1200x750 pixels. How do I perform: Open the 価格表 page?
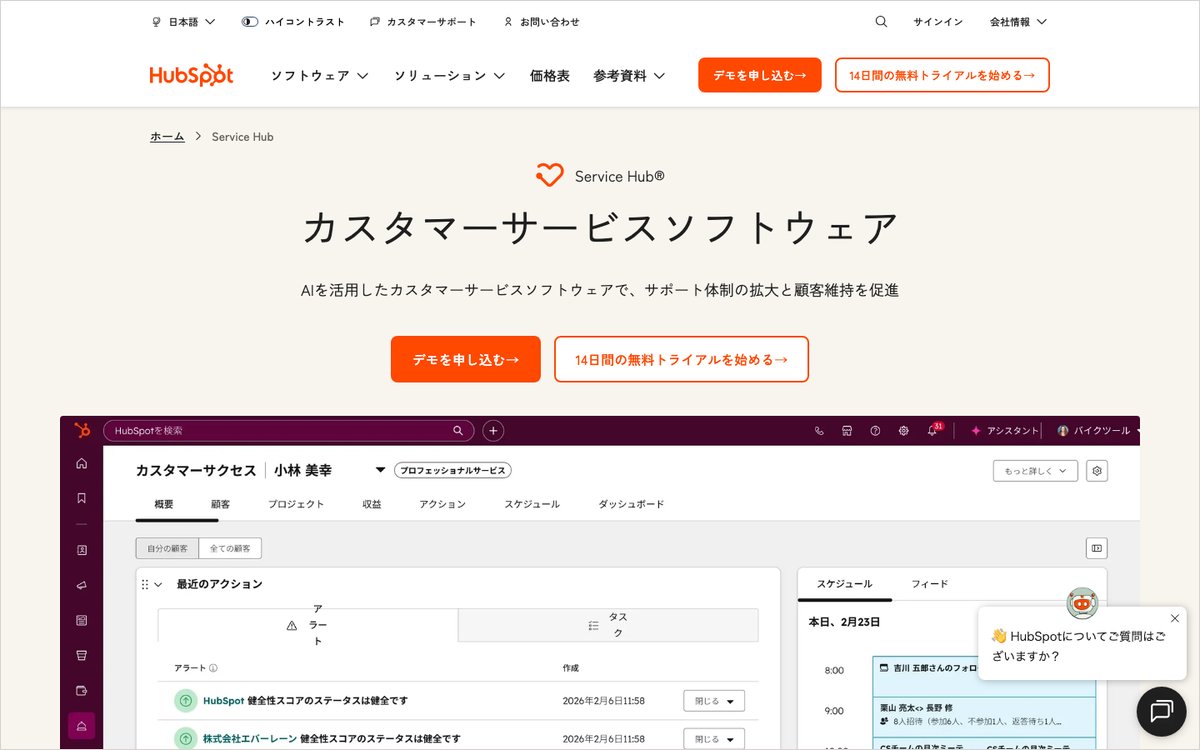click(549, 75)
